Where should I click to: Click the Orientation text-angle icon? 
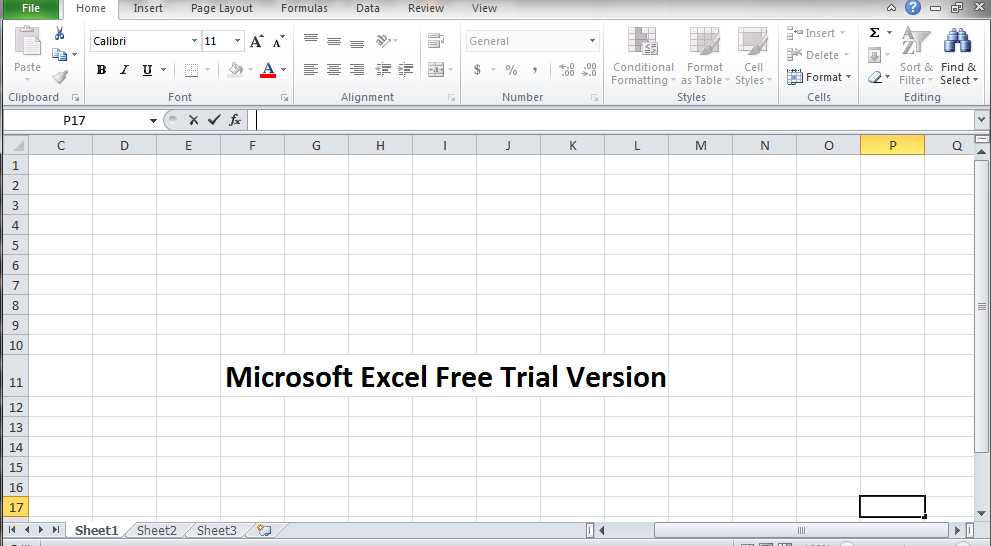pyautogui.click(x=383, y=41)
